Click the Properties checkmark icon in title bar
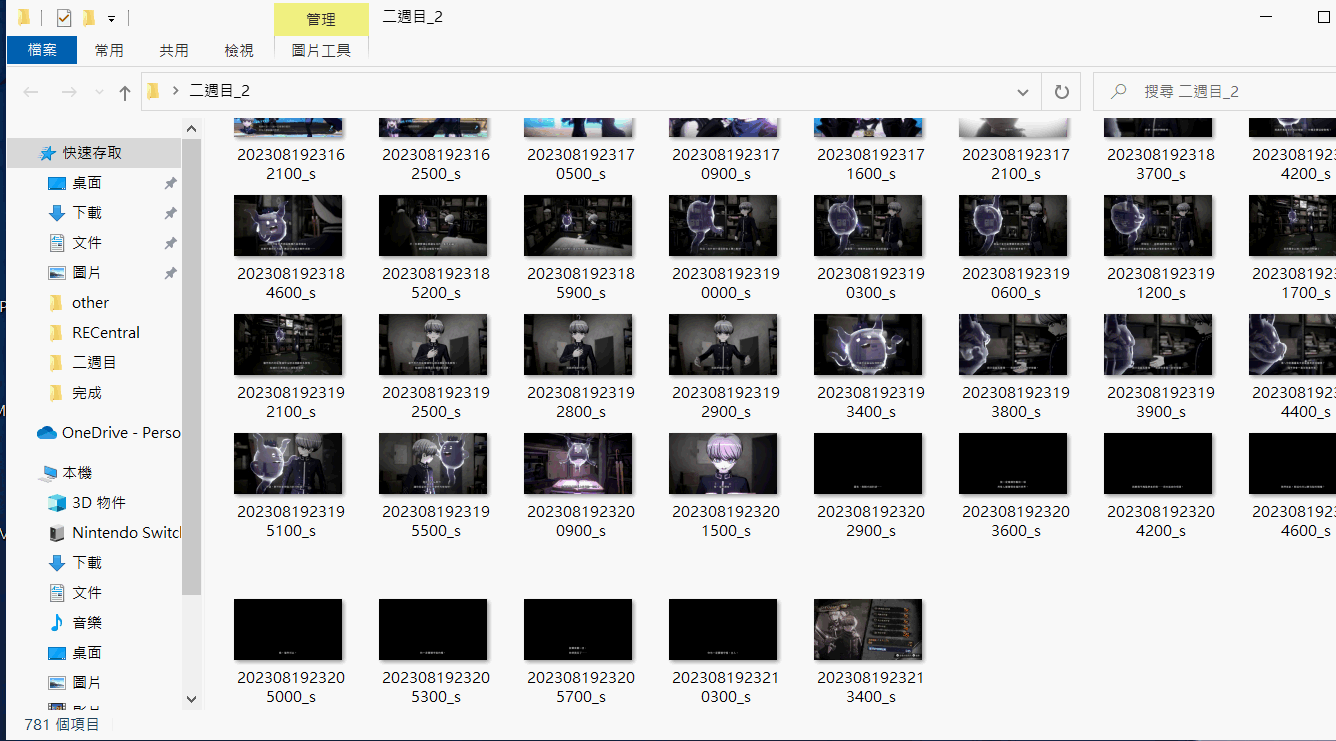The image size is (1336, 741). tap(64, 17)
